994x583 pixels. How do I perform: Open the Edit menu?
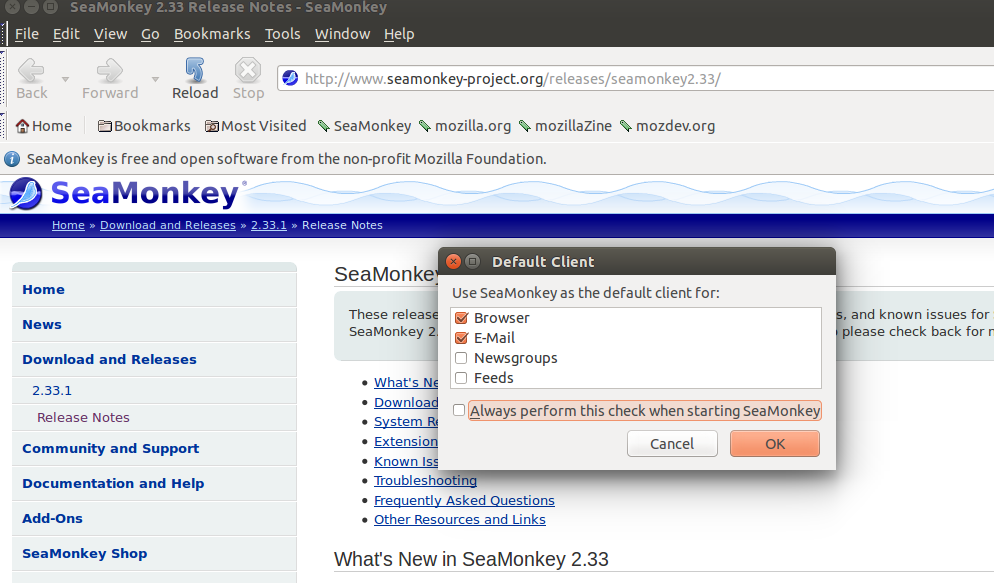pos(66,34)
